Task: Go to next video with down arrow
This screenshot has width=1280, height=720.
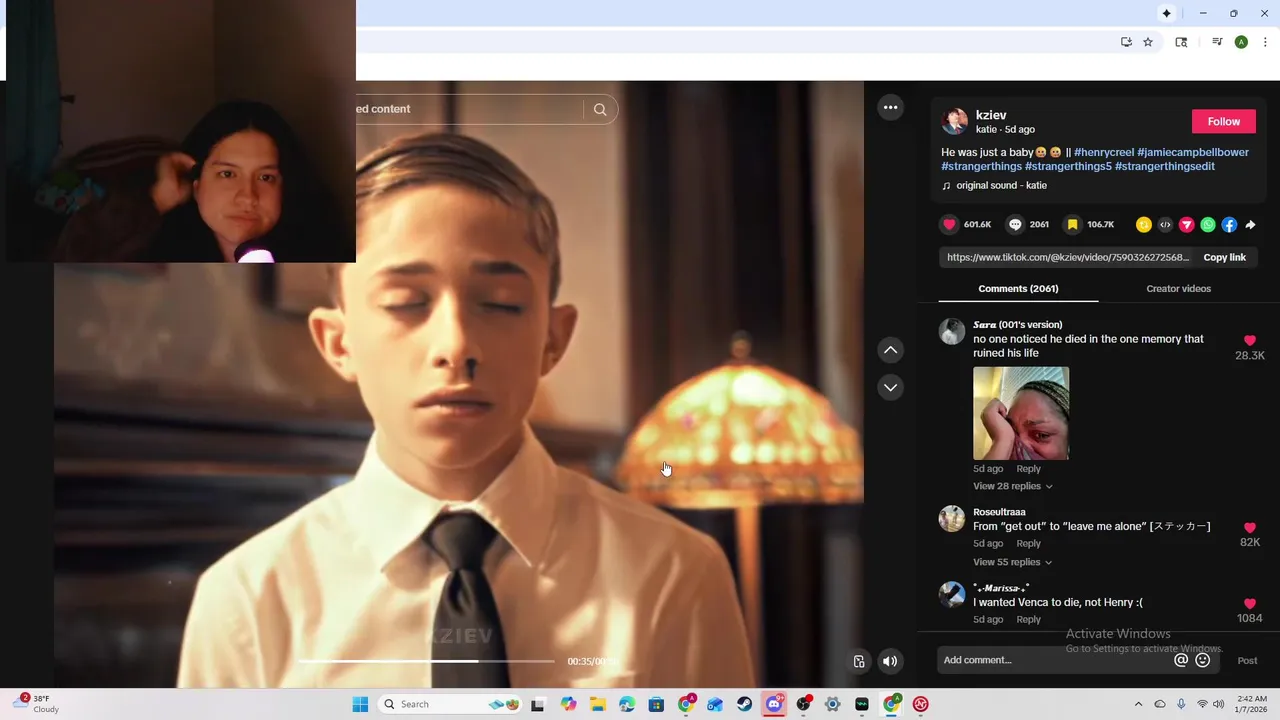Action: 890,387
